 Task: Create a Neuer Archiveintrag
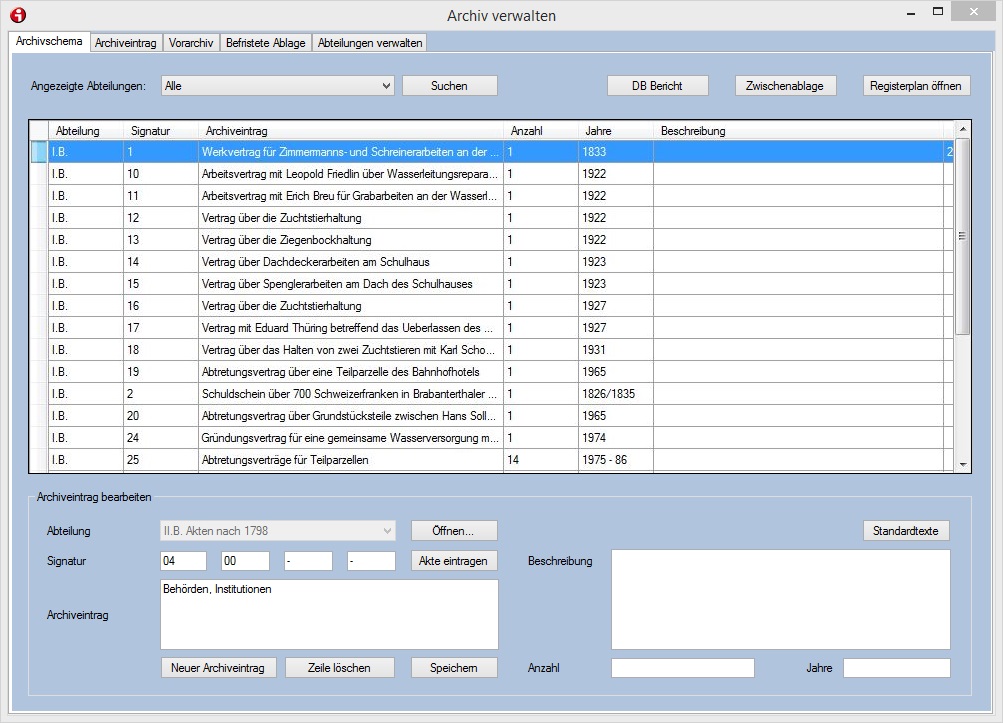217,668
